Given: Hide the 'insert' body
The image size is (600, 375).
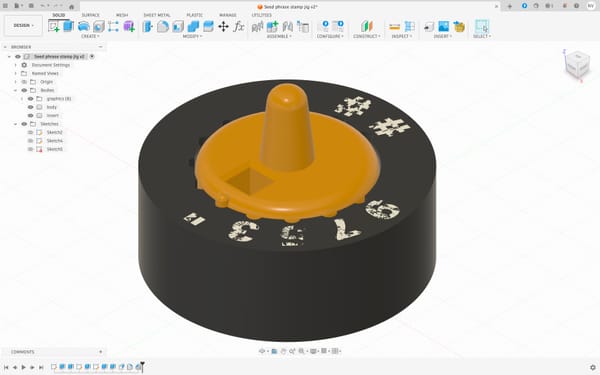Looking at the screenshot, I should pos(31,116).
